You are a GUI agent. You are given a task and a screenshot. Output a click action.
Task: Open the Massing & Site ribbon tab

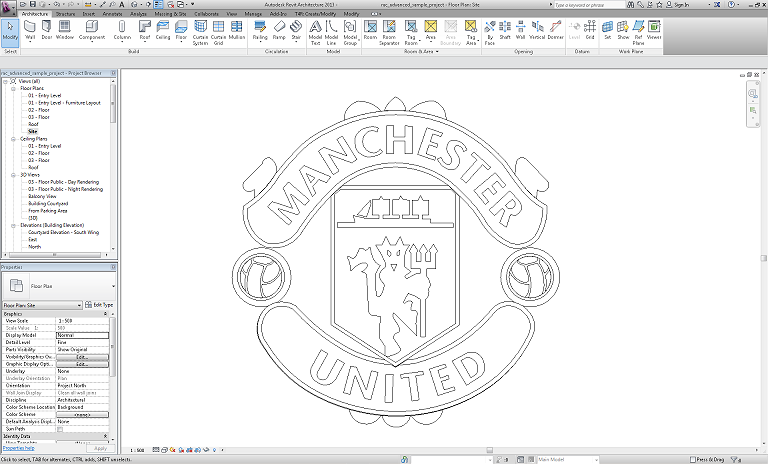pos(170,14)
